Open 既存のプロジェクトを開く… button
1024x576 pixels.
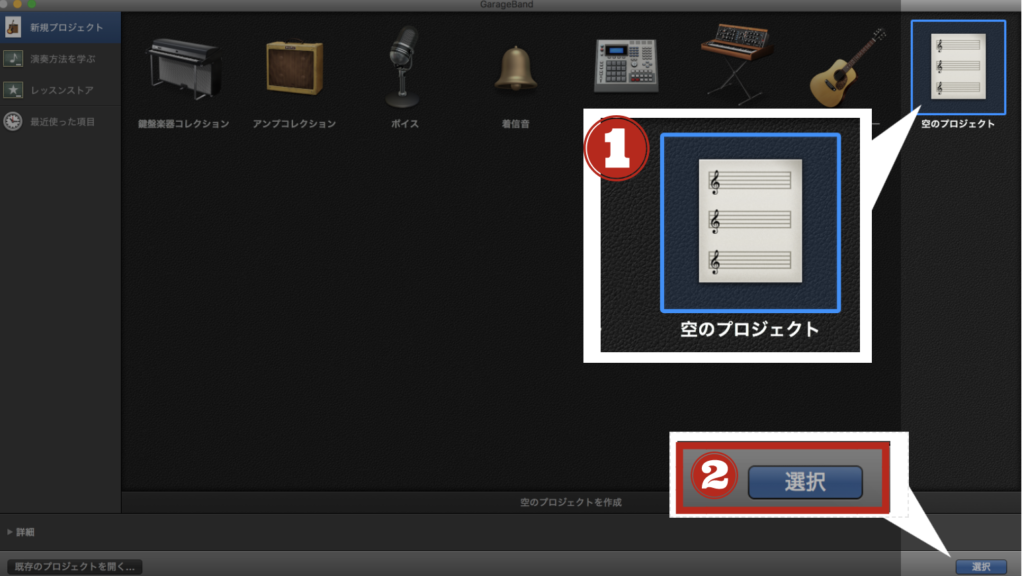[x=74, y=566]
